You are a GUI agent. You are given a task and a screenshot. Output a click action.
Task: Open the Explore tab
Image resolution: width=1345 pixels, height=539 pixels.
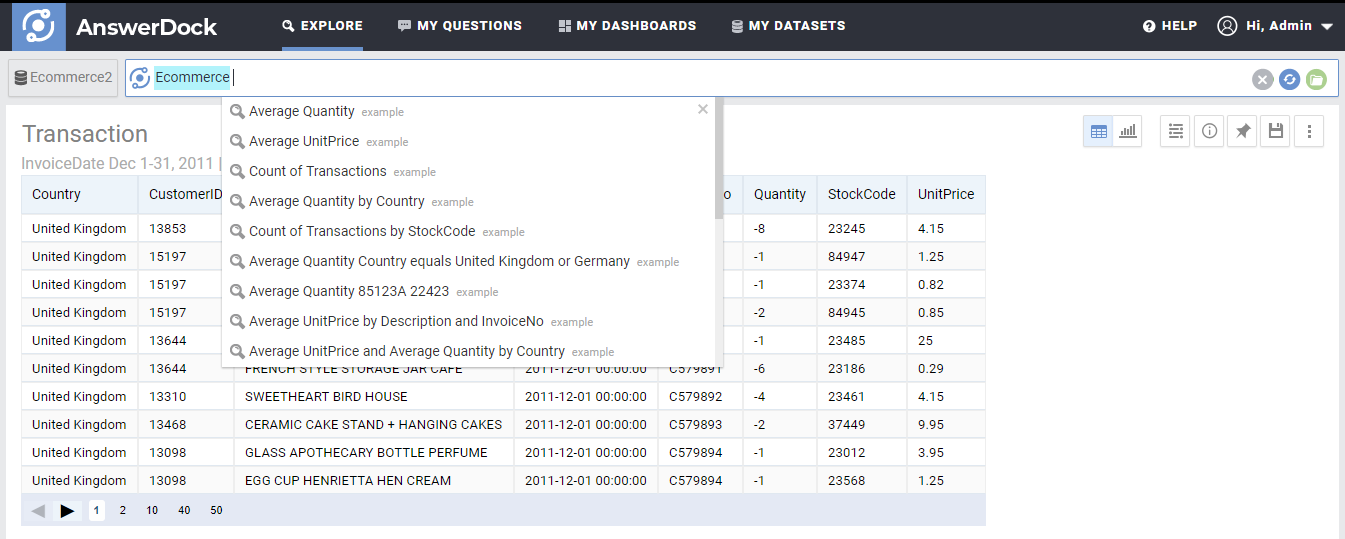(x=322, y=26)
